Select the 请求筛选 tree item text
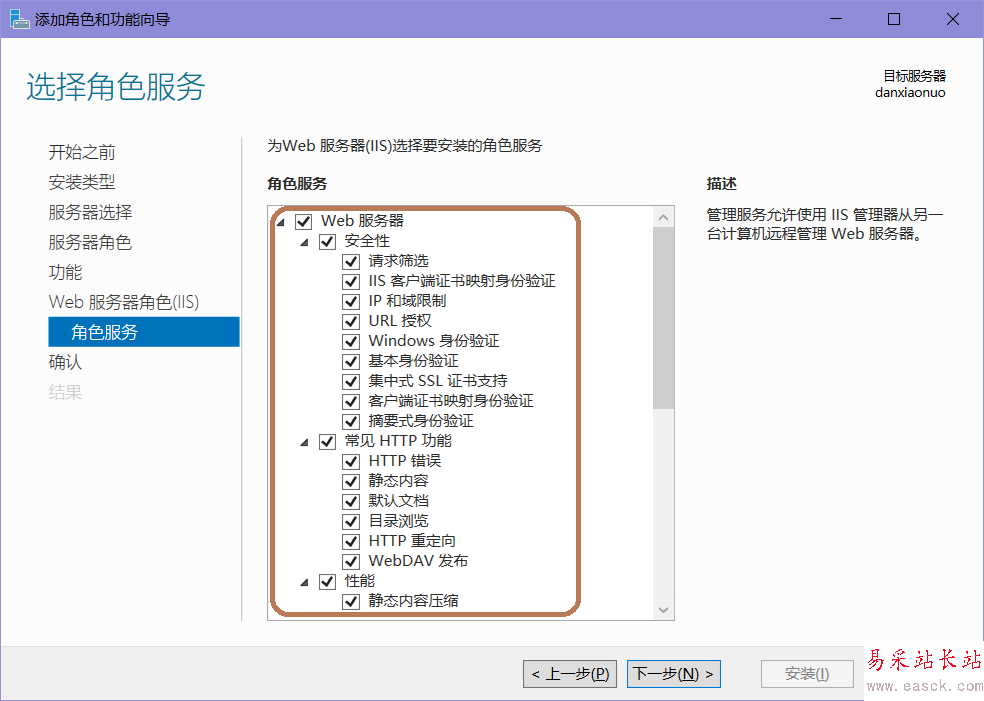The height and width of the screenshot is (701, 984). [398, 261]
